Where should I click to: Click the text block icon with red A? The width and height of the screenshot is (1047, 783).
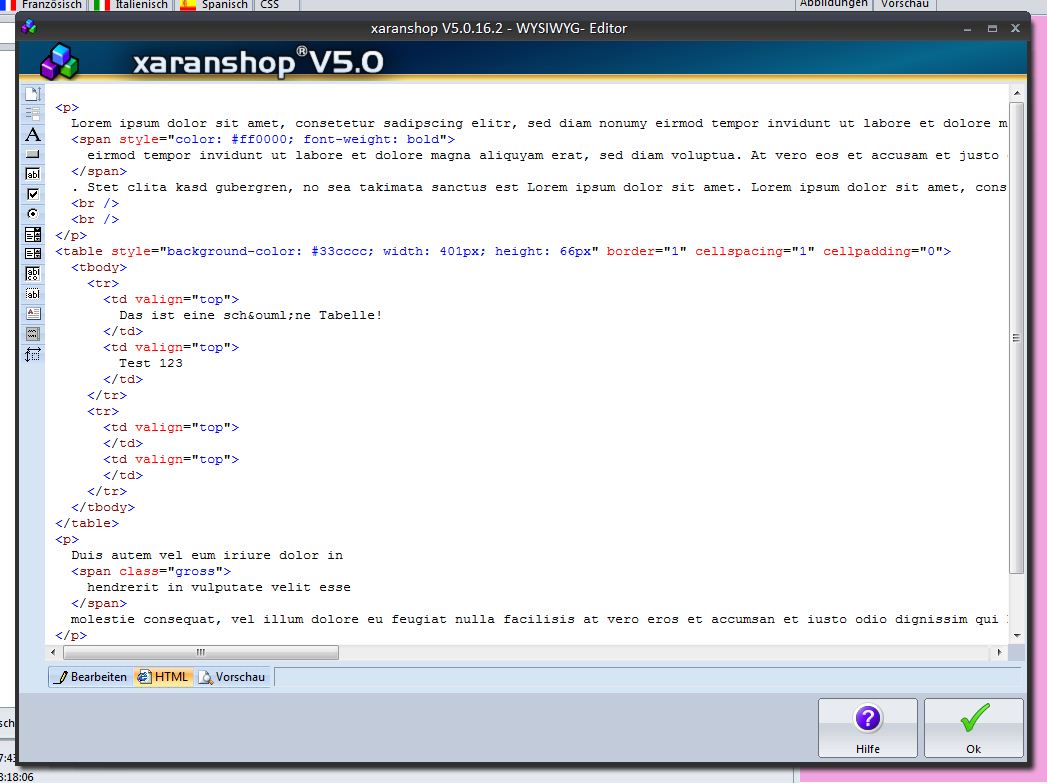coord(33,313)
